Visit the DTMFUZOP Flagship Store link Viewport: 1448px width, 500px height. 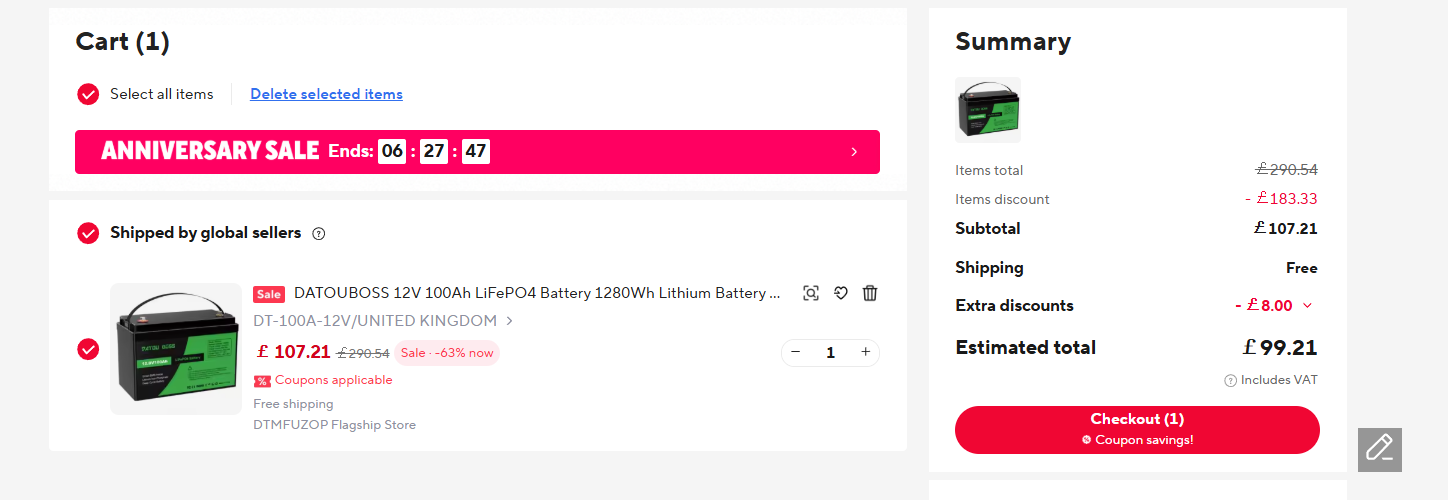click(x=334, y=425)
